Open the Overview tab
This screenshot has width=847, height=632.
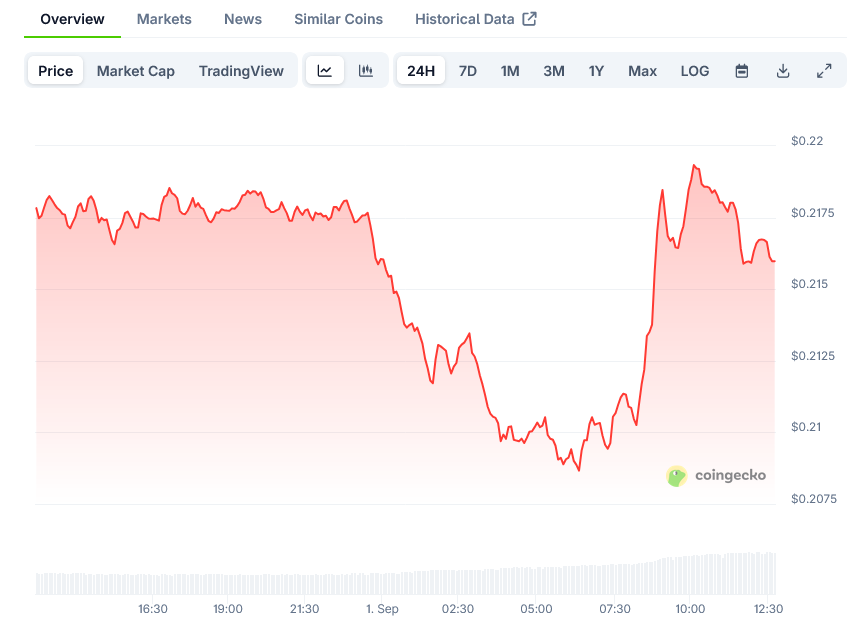click(72, 19)
